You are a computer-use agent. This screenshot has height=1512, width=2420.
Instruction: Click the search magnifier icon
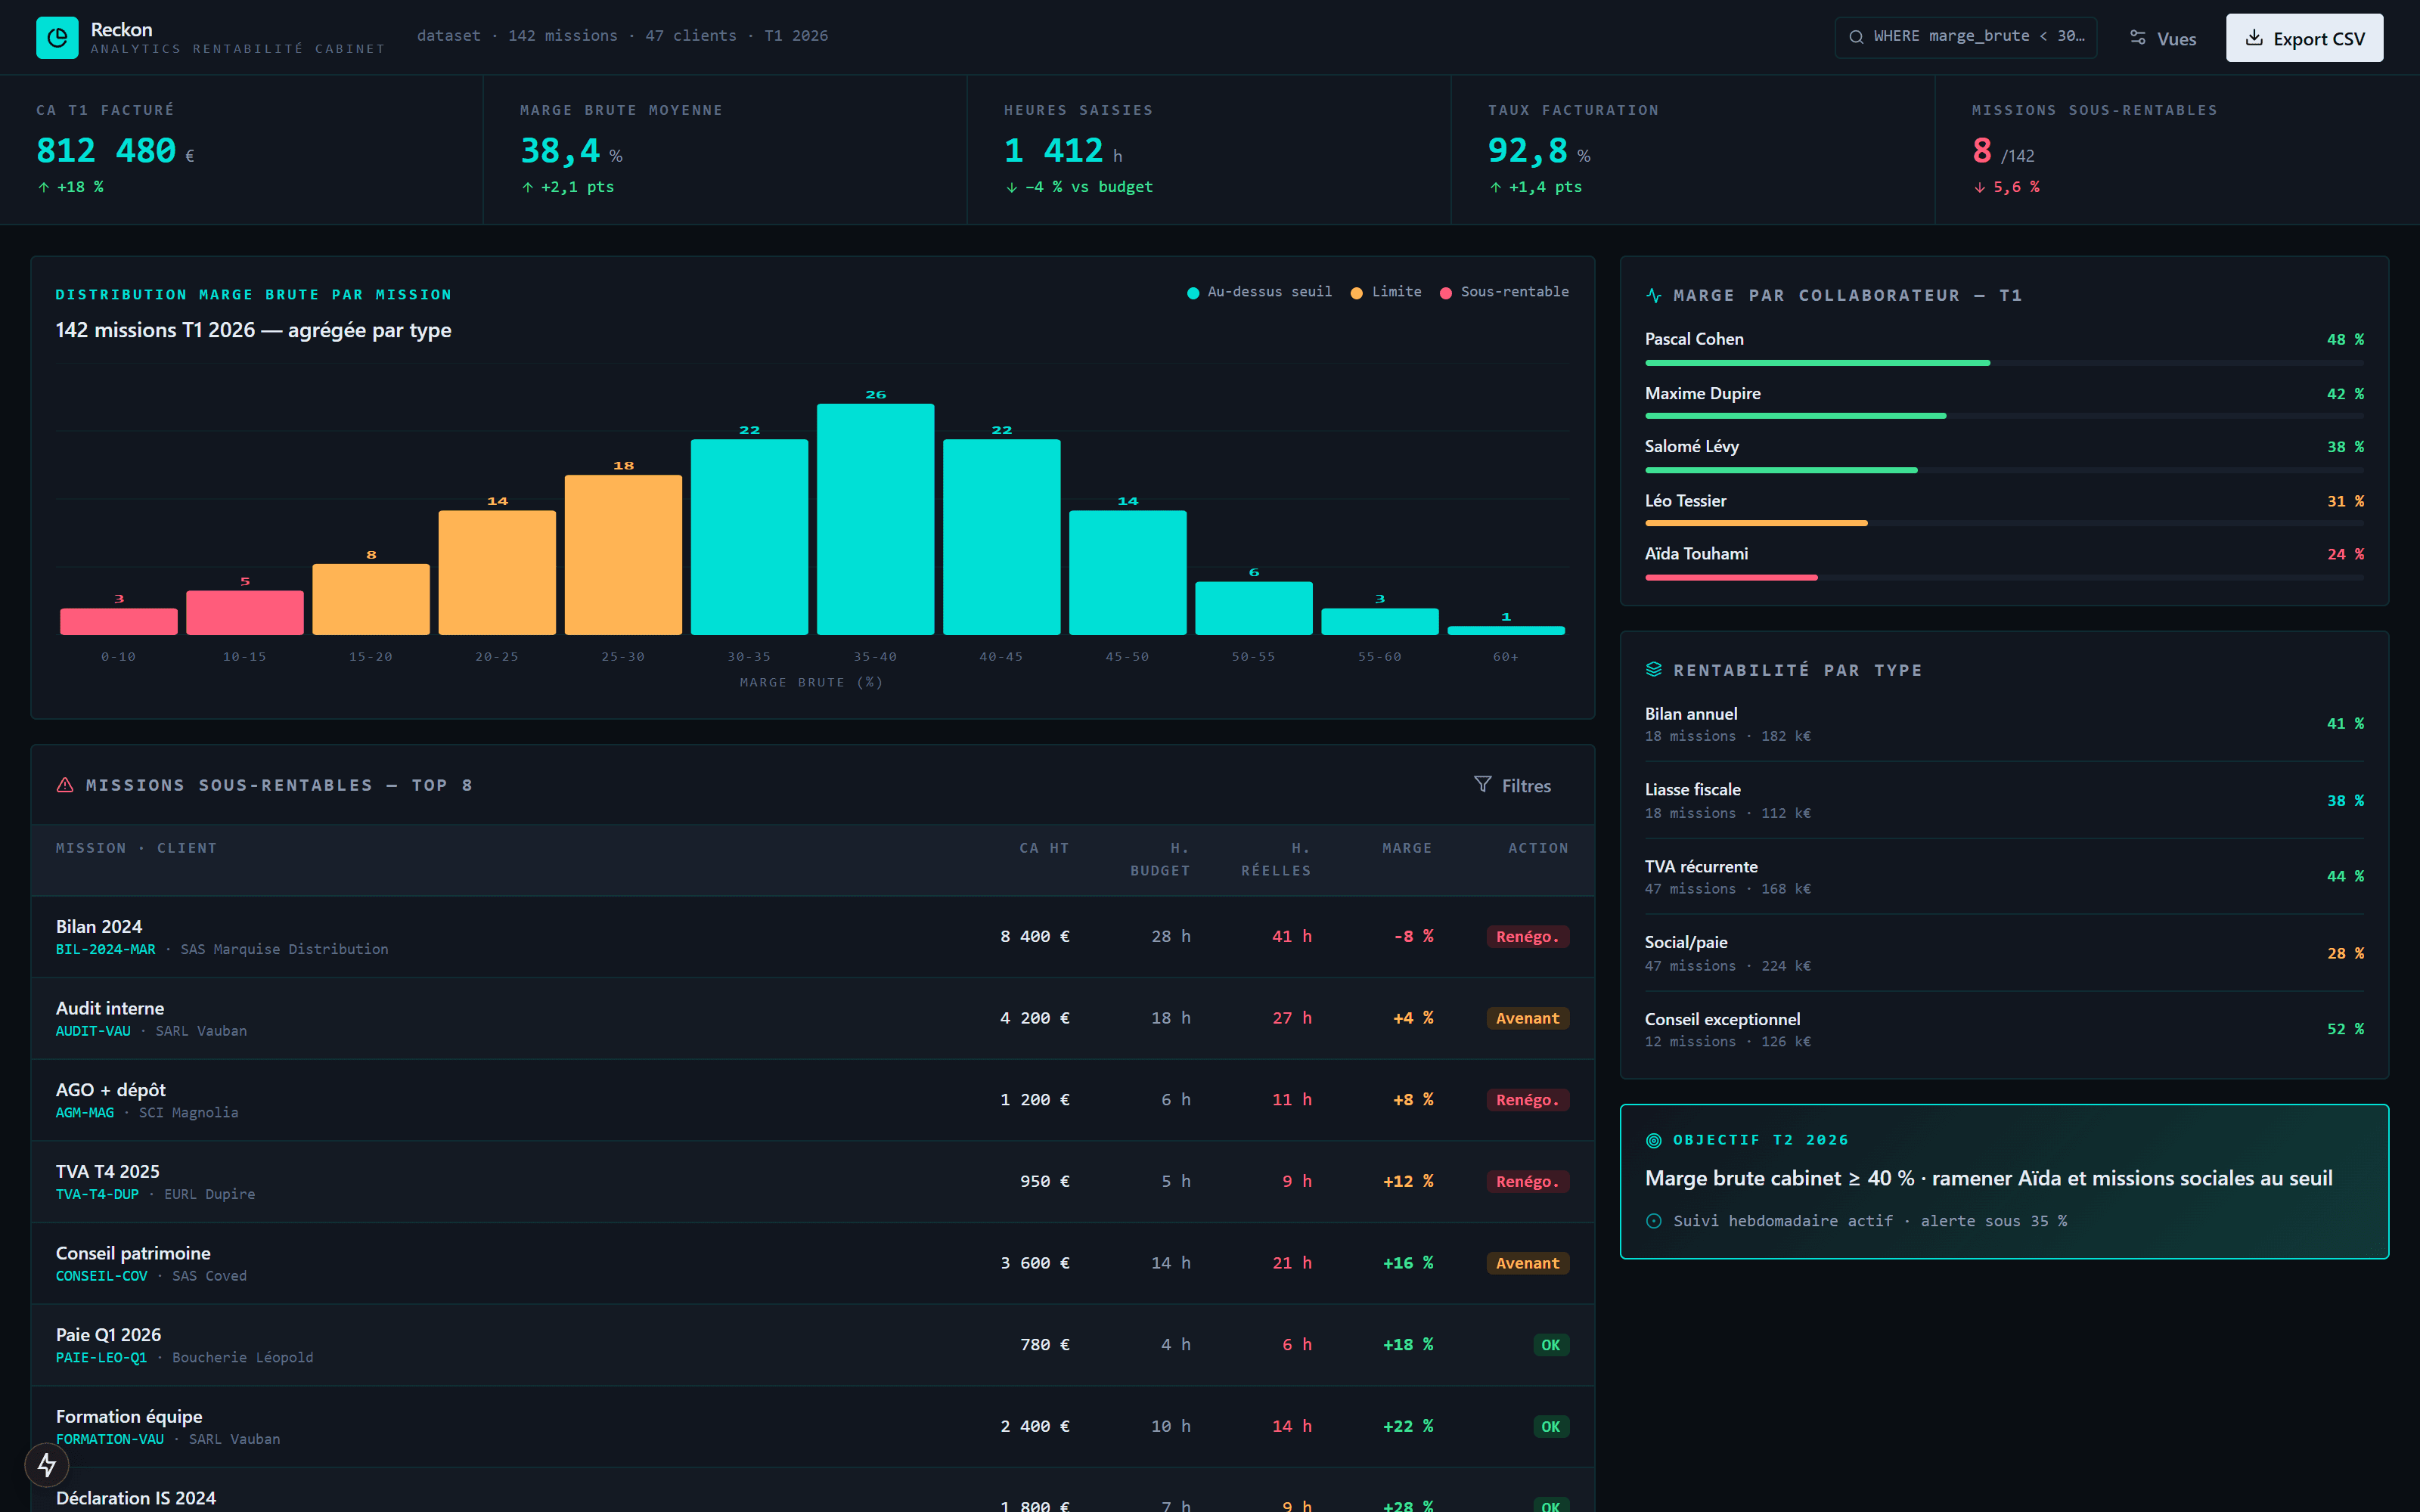click(1856, 37)
